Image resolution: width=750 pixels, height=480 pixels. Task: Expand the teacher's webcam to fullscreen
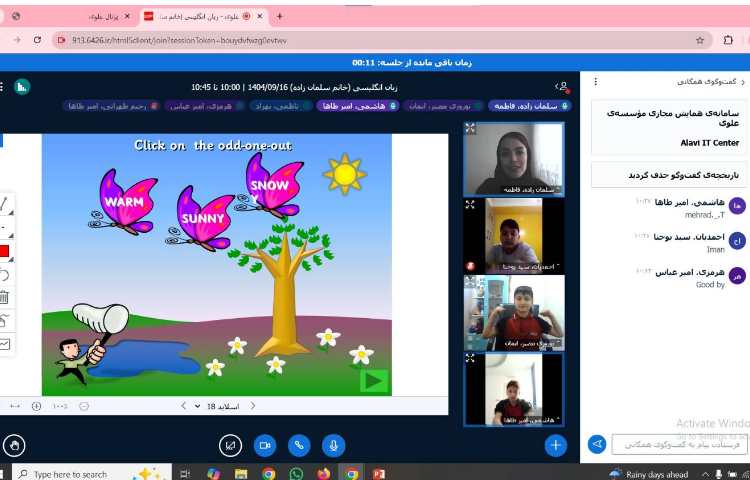[x=471, y=128]
